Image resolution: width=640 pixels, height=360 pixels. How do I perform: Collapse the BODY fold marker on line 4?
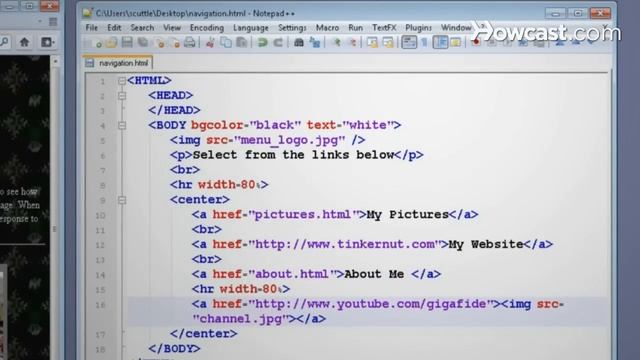coord(122,126)
